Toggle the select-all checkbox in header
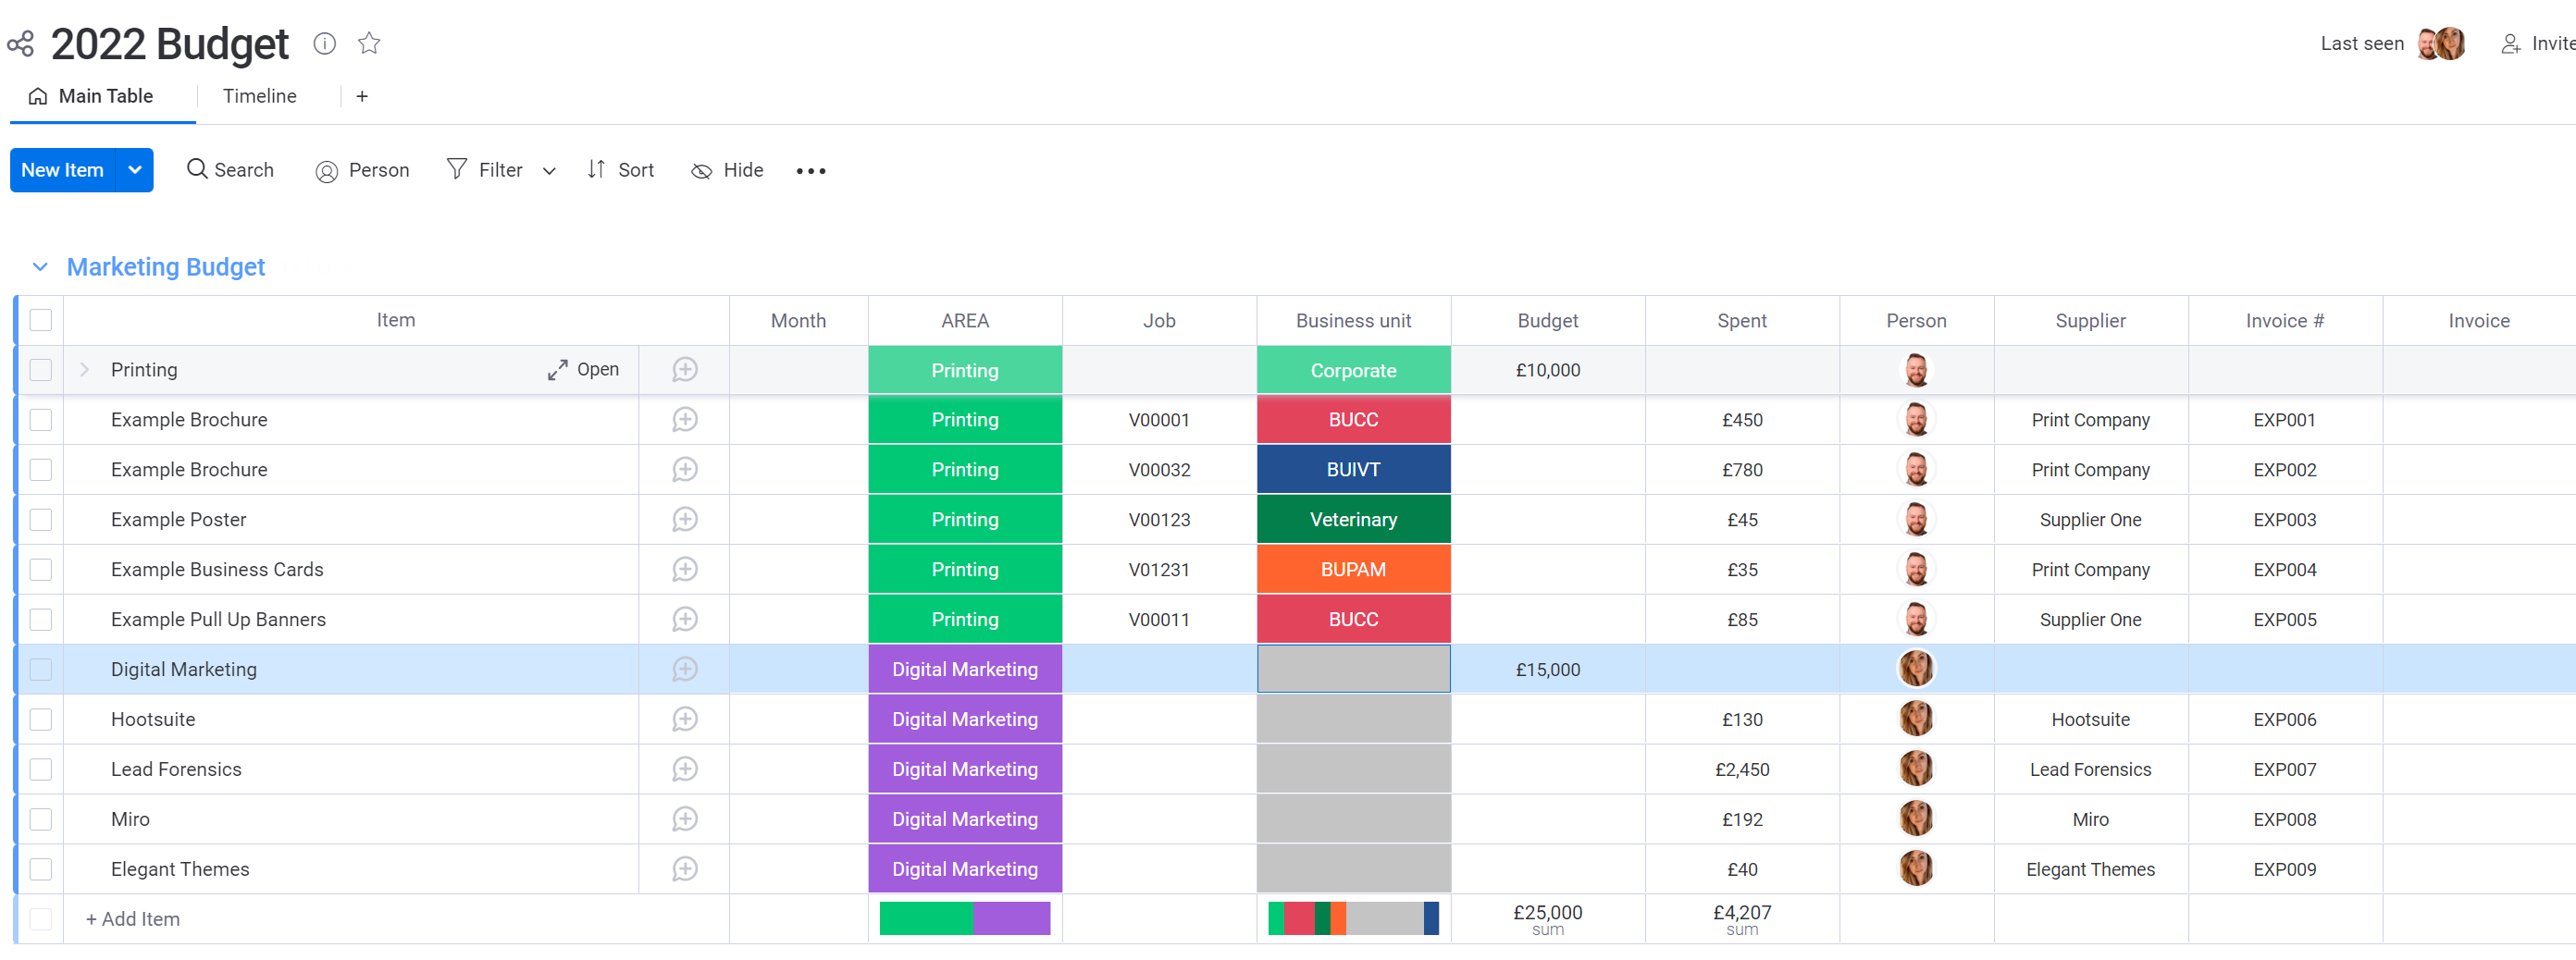This screenshot has width=2576, height=960. [41, 320]
